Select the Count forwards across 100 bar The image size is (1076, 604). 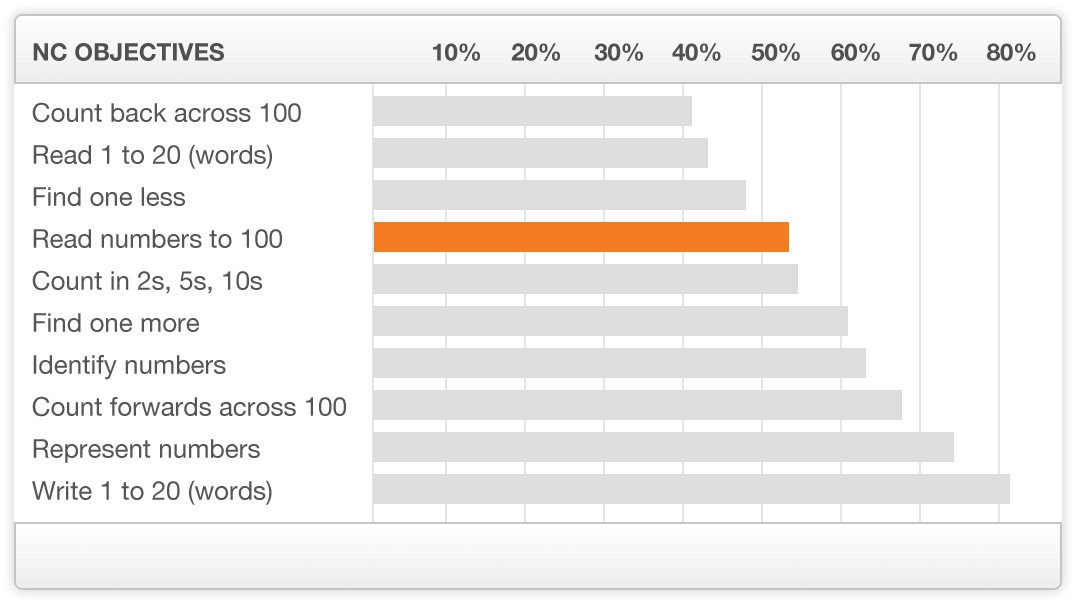pyautogui.click(x=638, y=405)
